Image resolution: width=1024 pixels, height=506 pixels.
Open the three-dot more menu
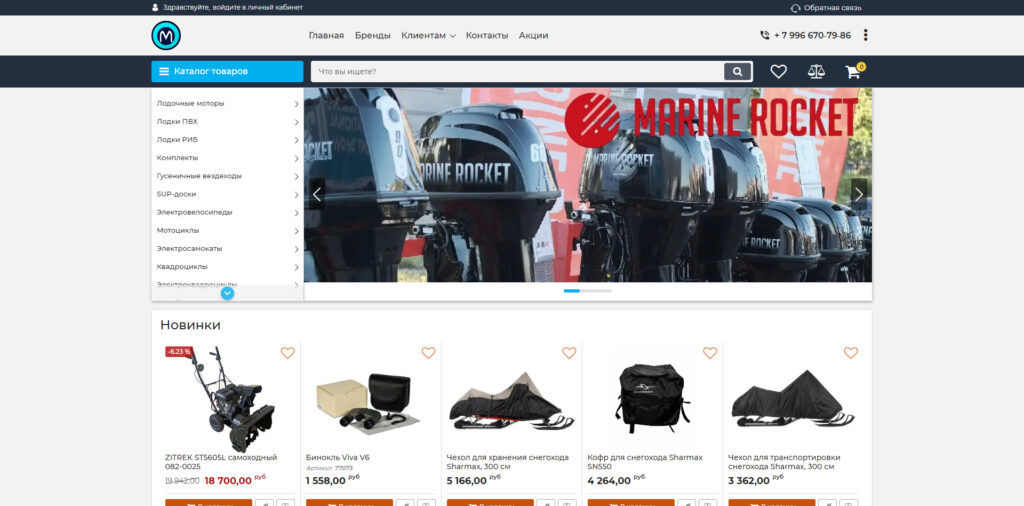865,35
